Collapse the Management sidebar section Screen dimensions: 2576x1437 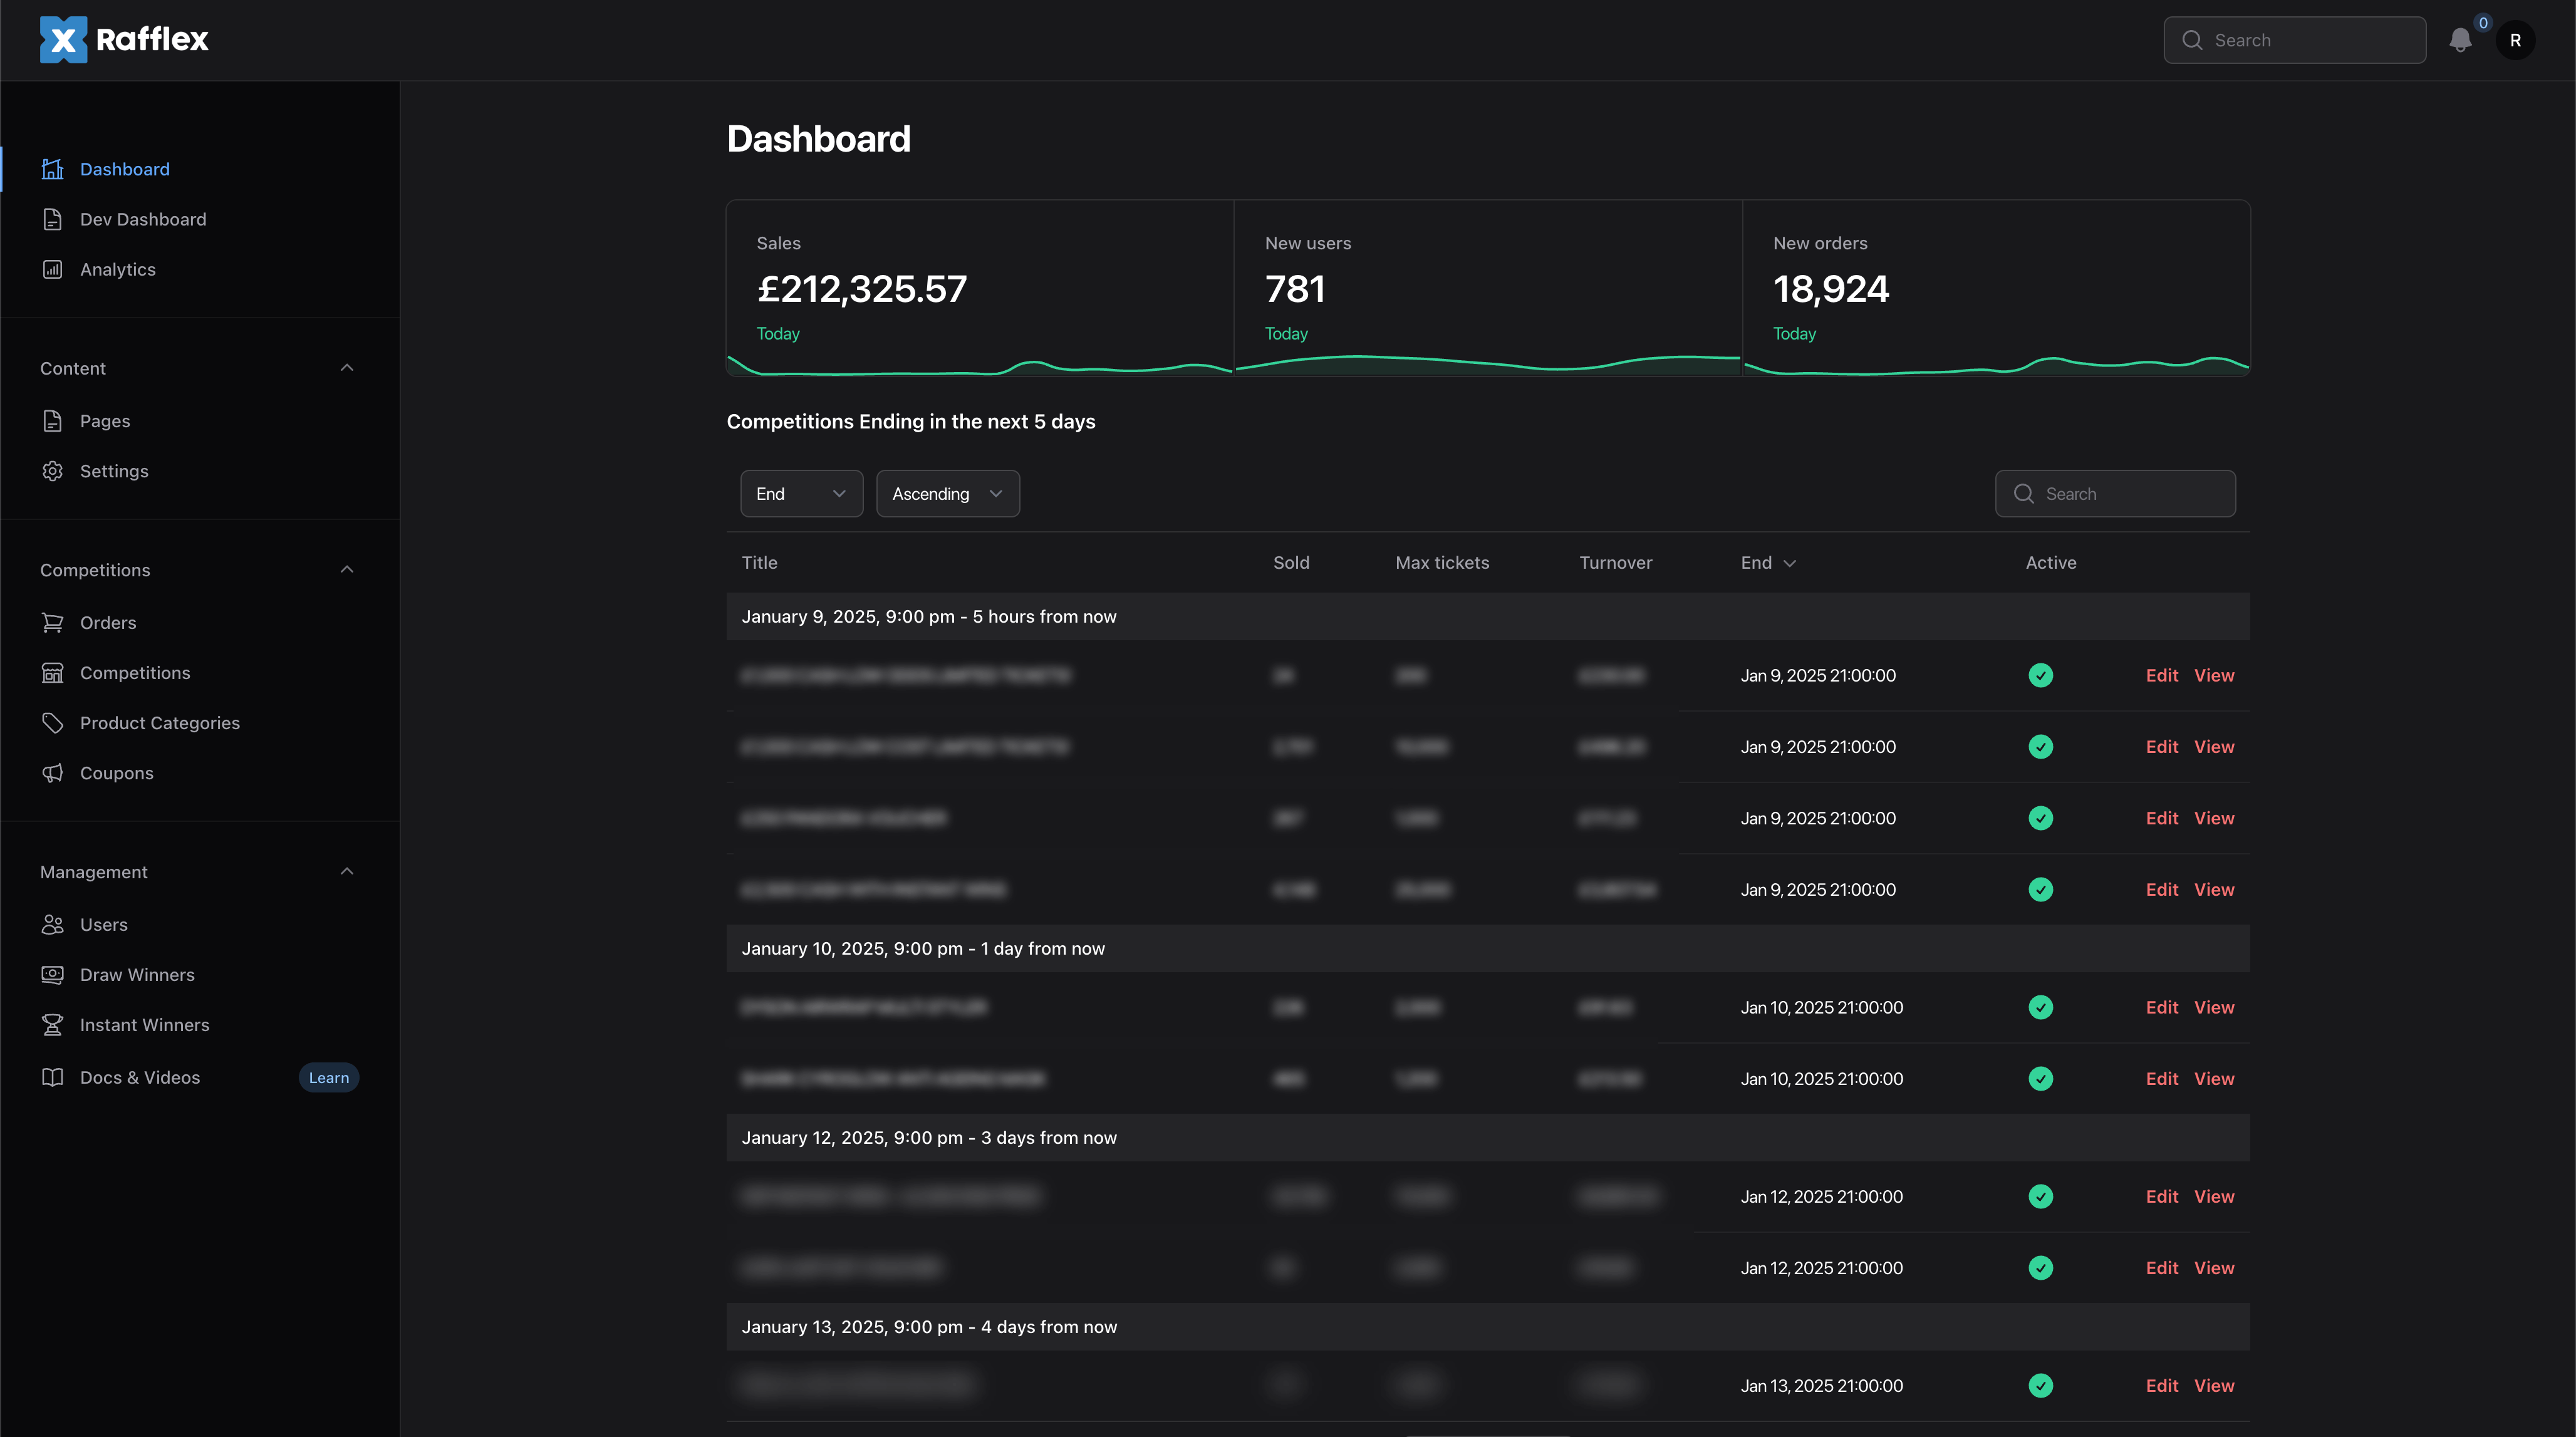pyautogui.click(x=347, y=872)
